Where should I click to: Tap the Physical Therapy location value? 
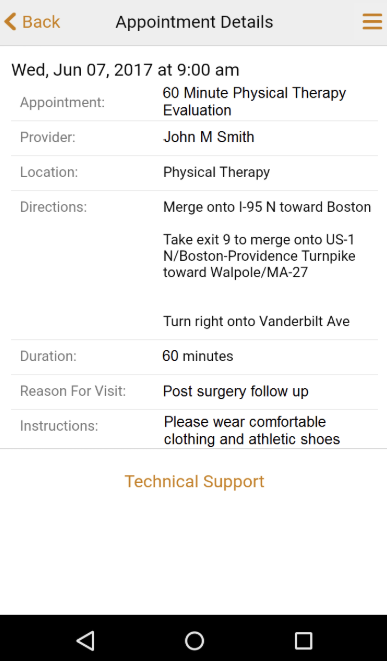click(216, 172)
